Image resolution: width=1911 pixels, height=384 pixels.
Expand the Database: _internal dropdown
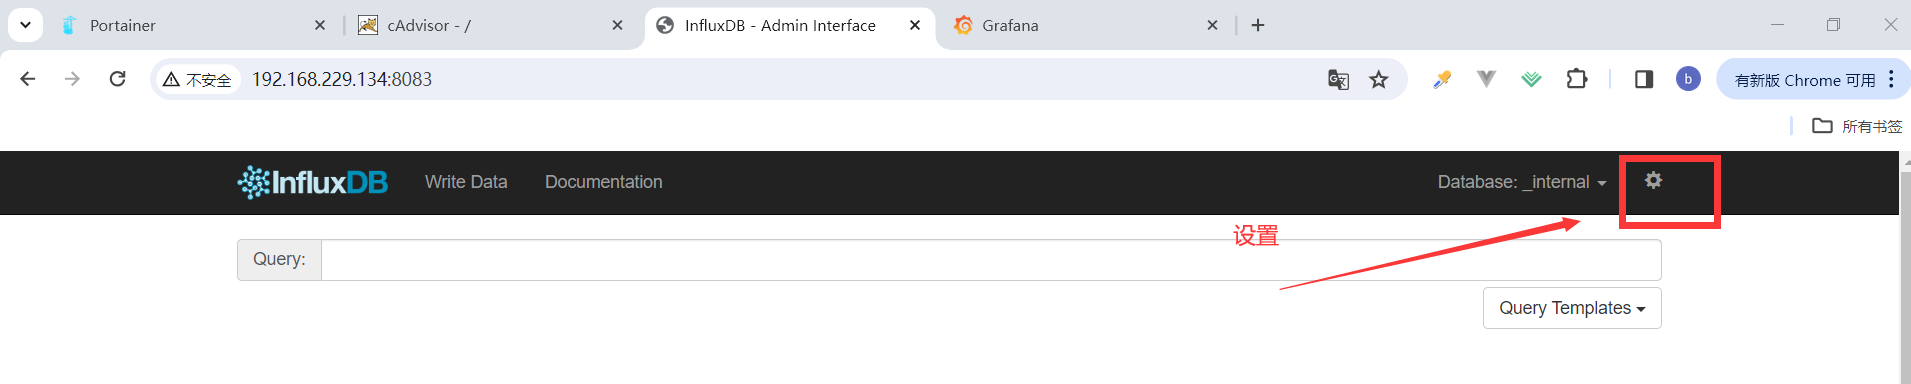(x=1522, y=182)
